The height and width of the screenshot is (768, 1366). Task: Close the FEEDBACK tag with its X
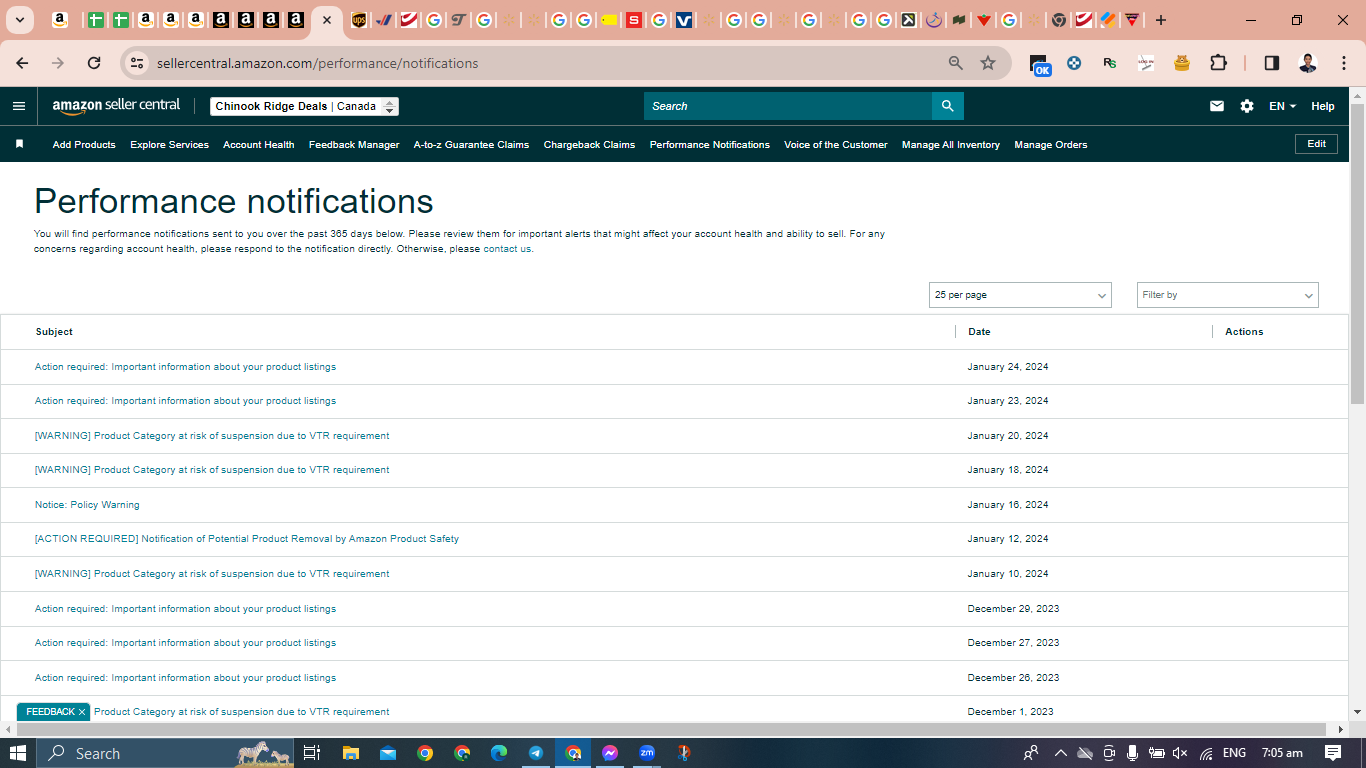point(82,712)
